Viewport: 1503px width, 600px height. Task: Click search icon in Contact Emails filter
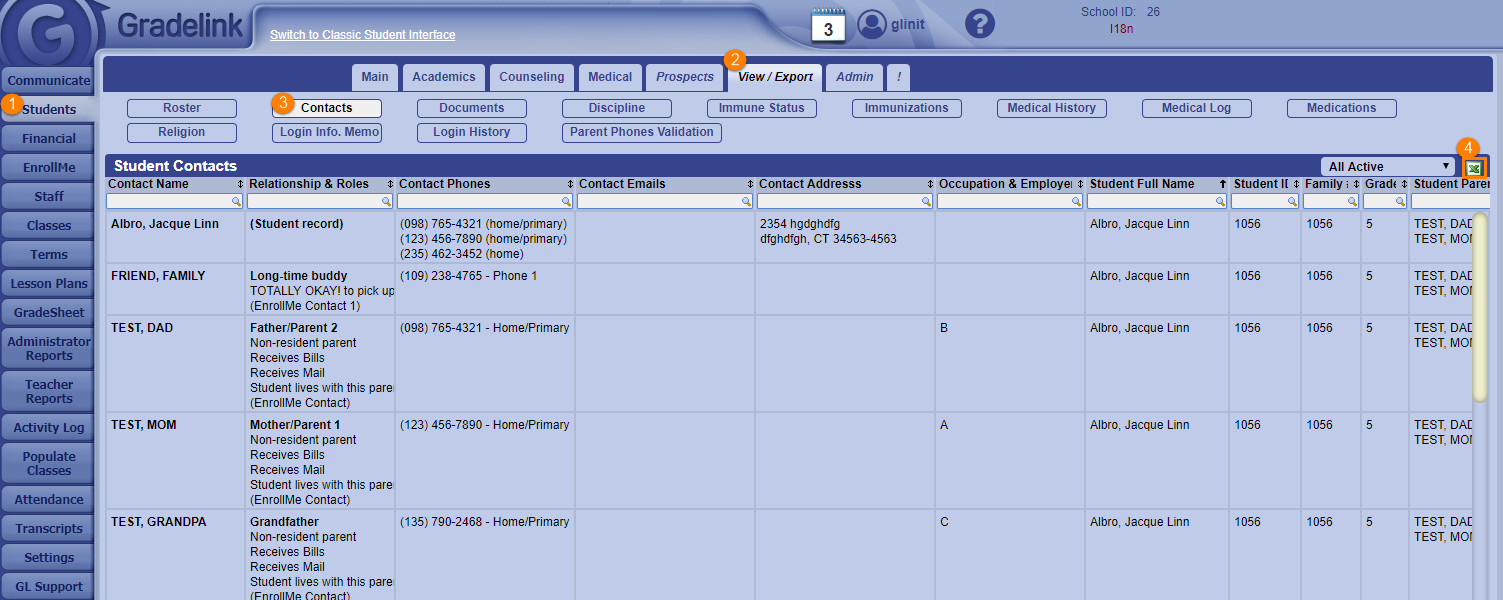(747, 202)
